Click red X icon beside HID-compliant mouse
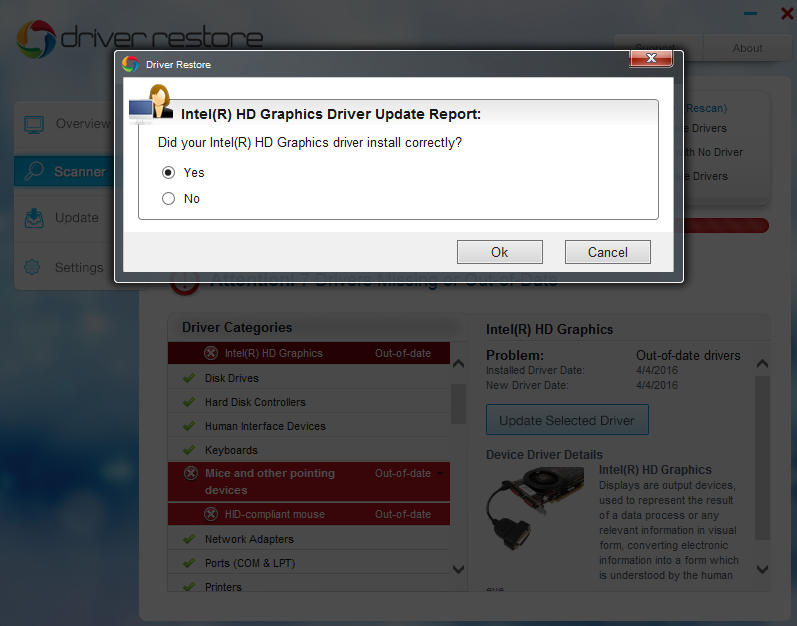This screenshot has width=797, height=626. click(x=211, y=514)
